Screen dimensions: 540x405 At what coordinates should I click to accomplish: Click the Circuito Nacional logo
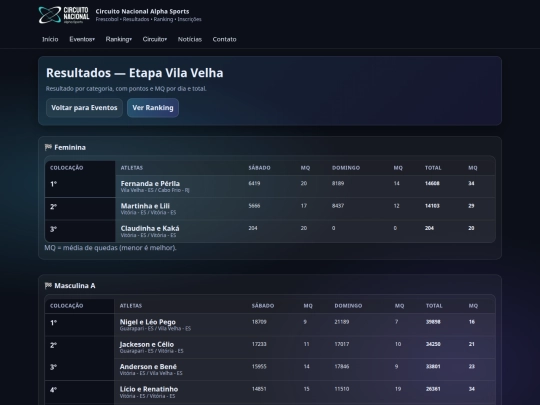click(x=64, y=15)
